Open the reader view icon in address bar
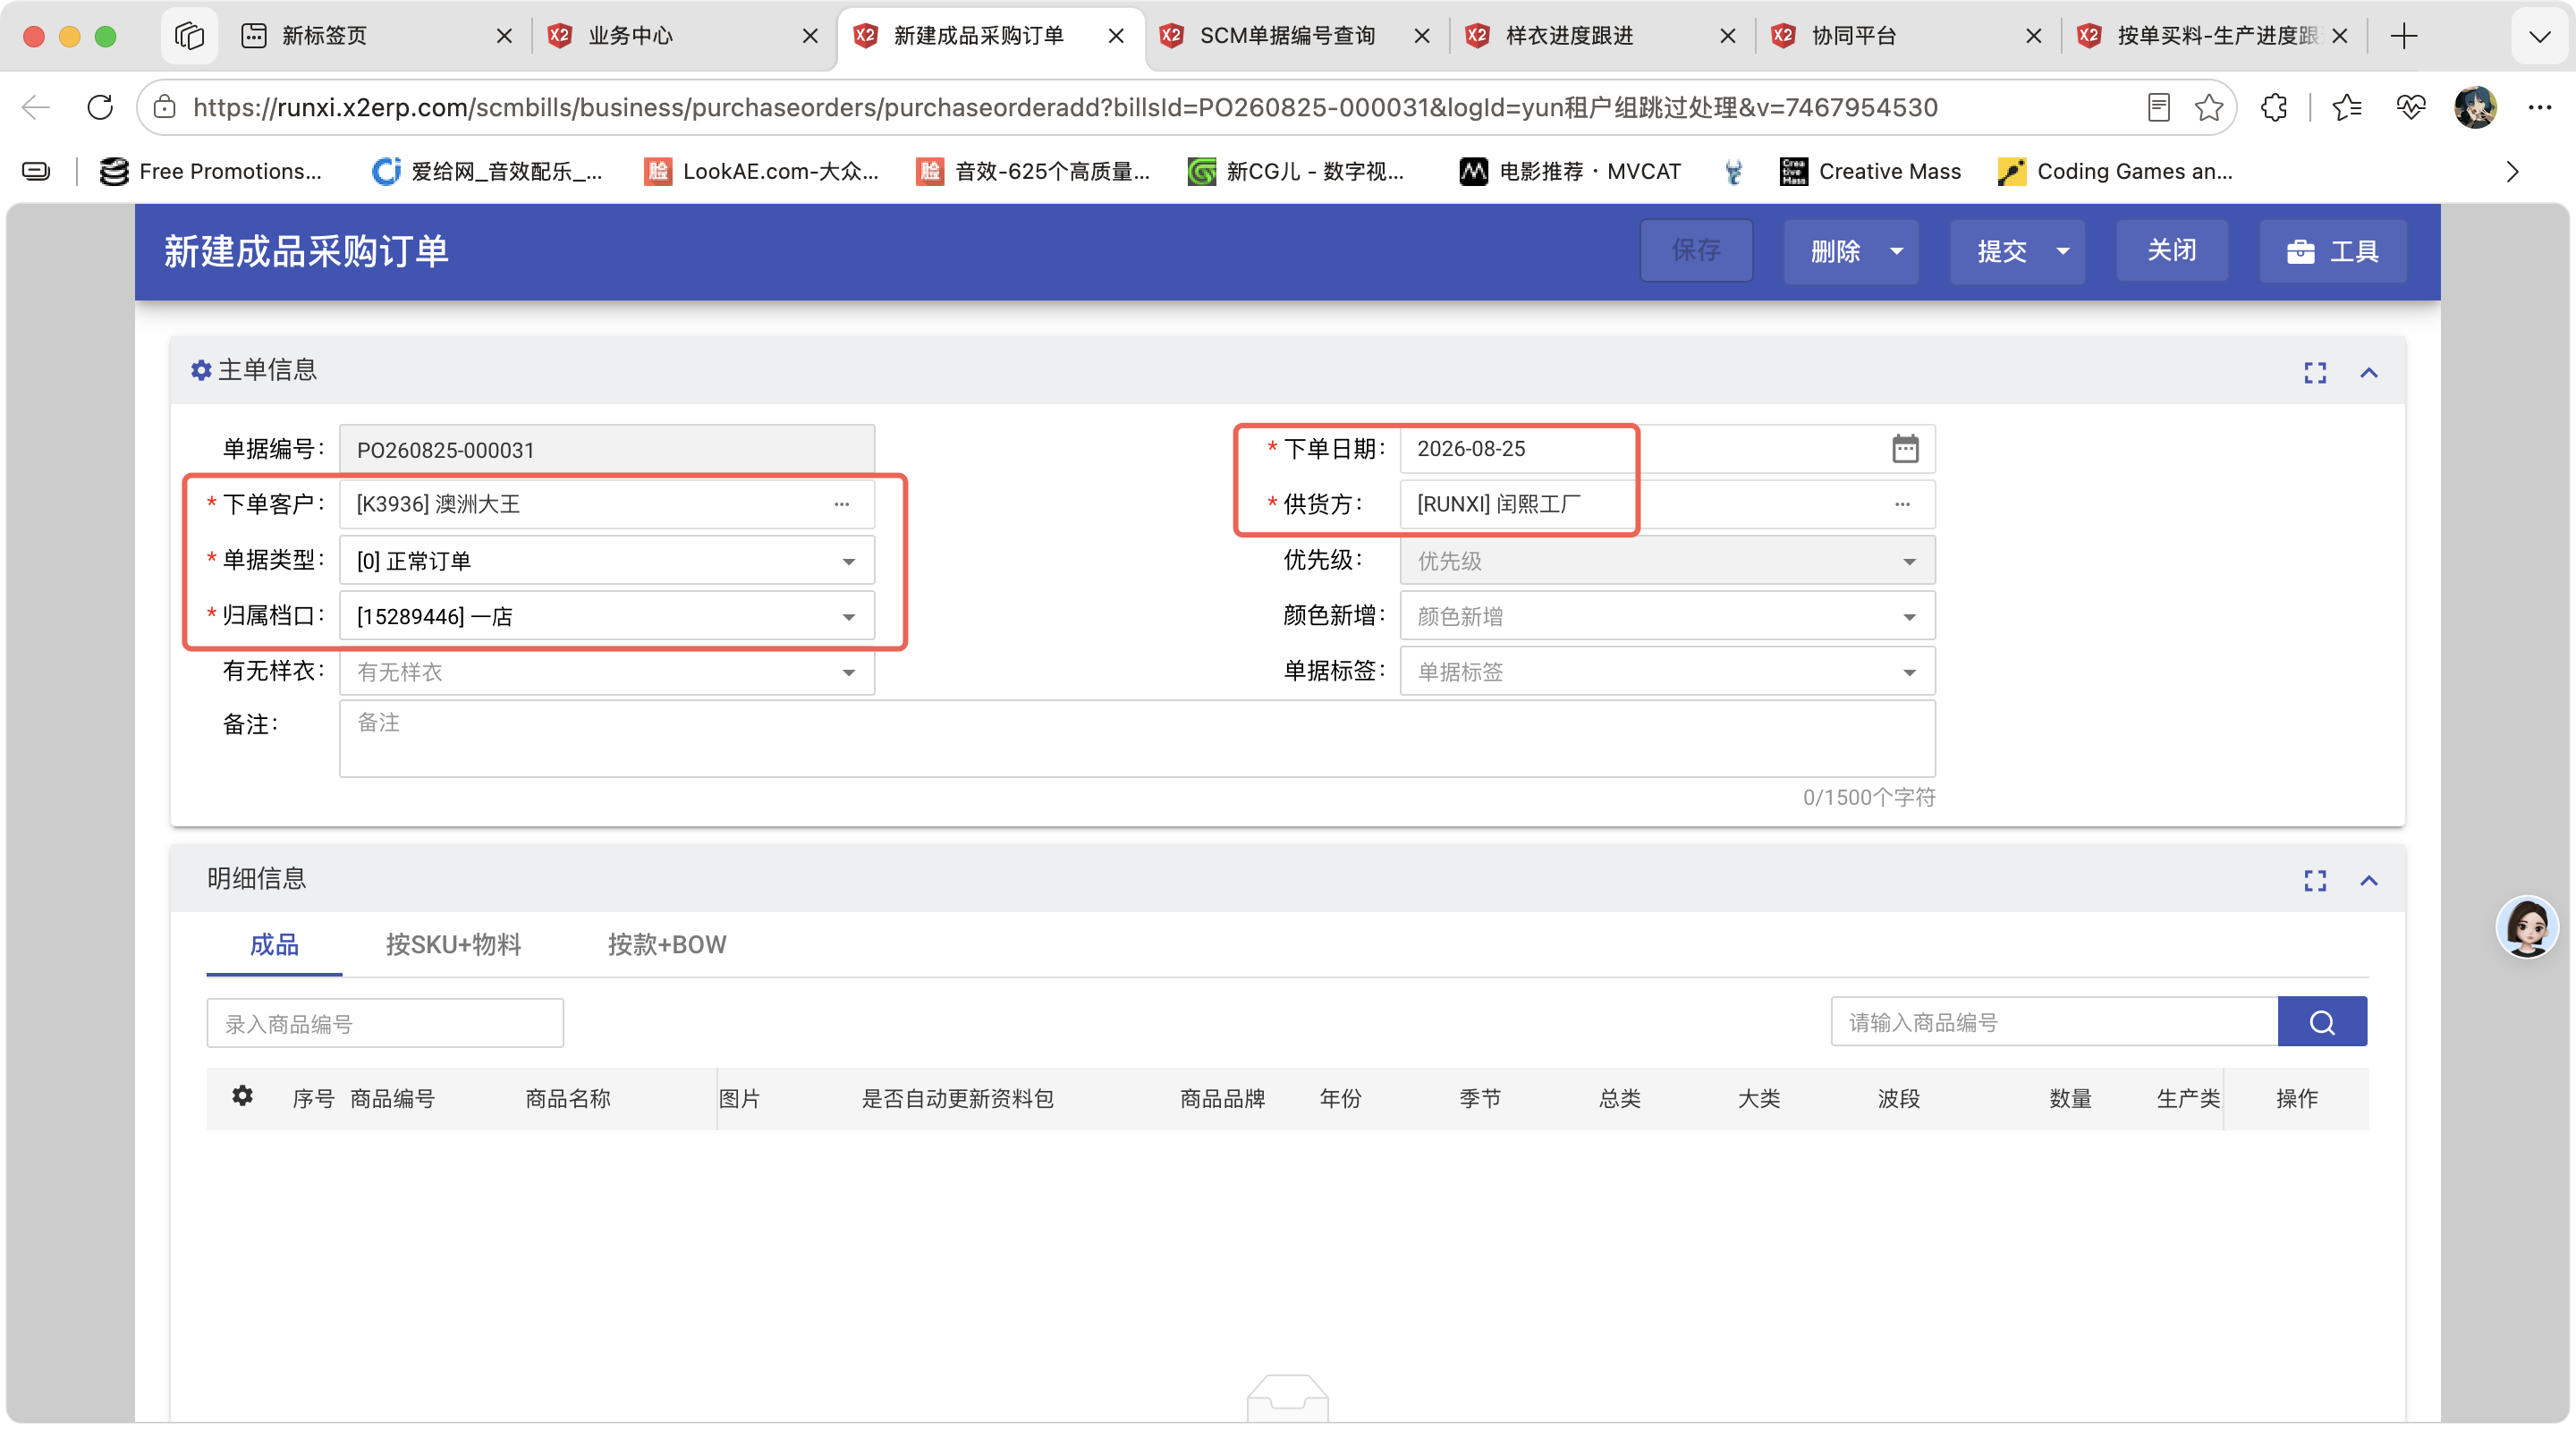Screen dimensions: 2576x1429 (2158, 107)
